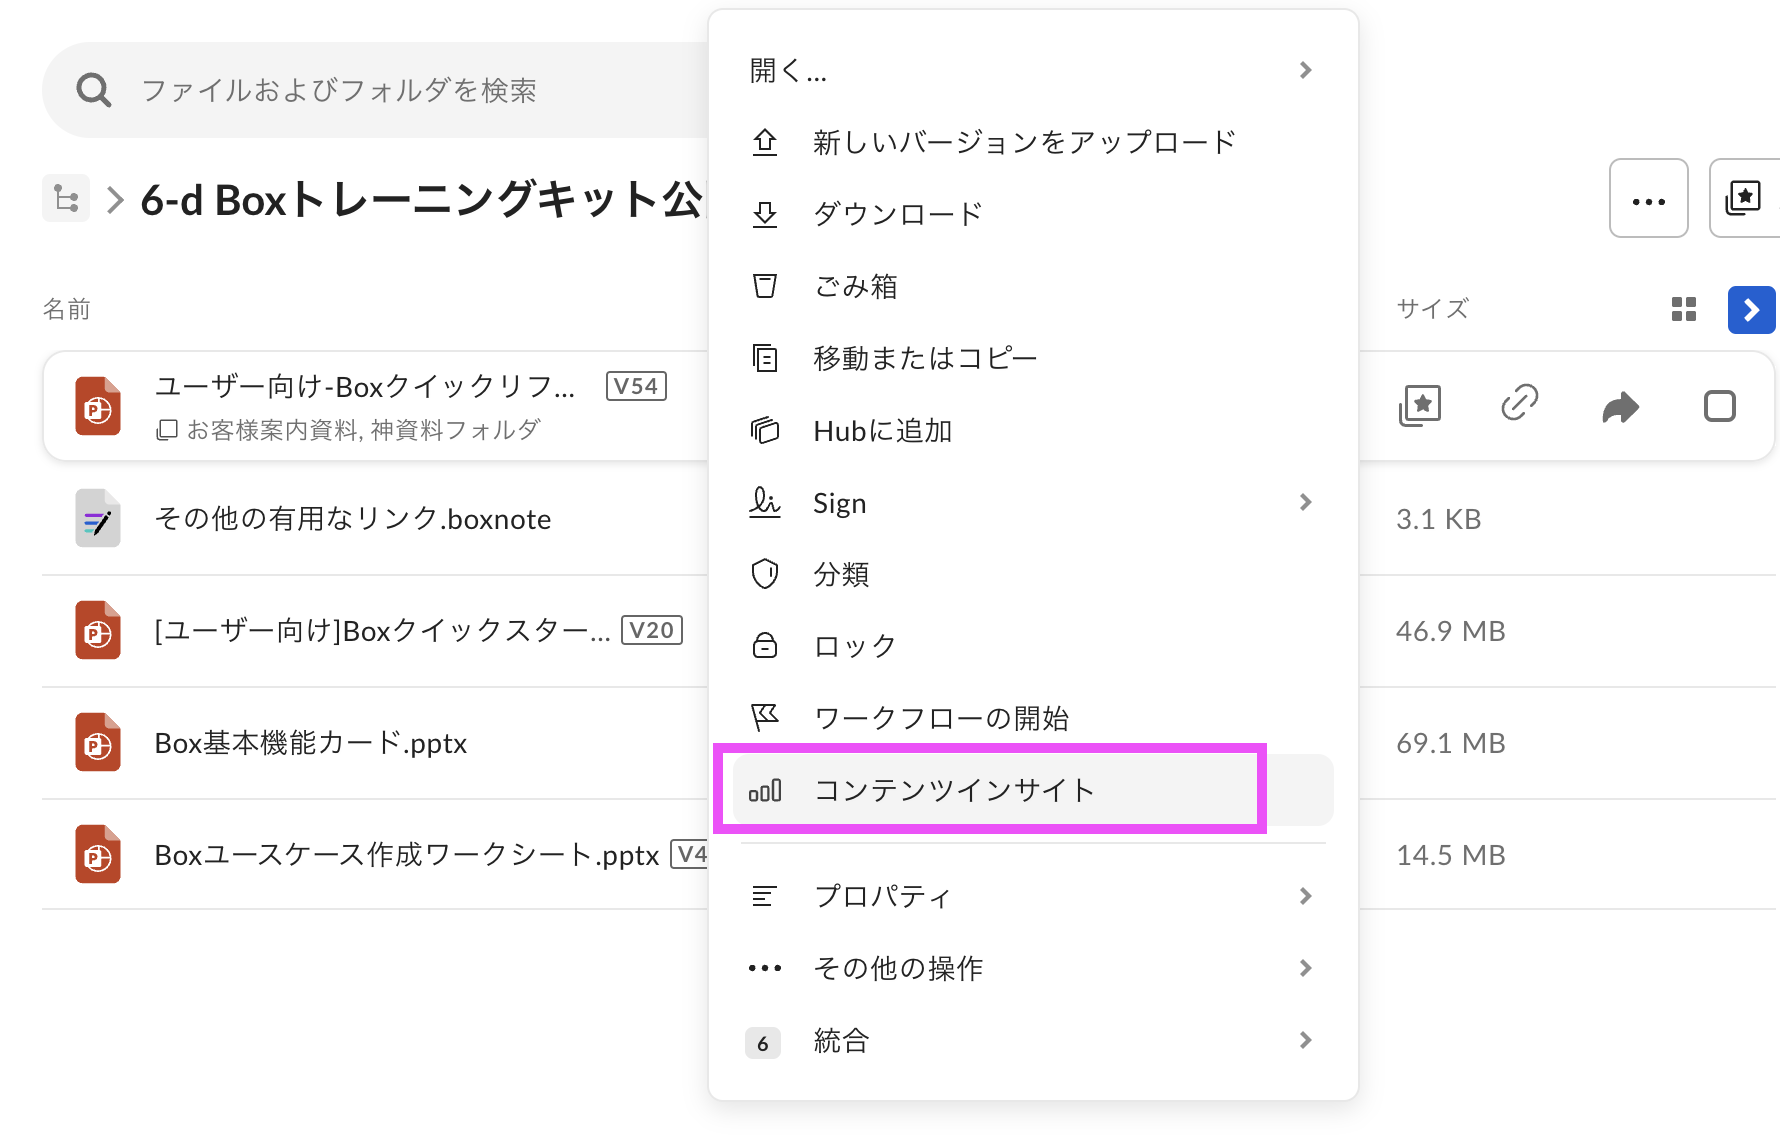Expand the 開く… submenu
This screenshot has width=1780, height=1136.
tap(1033, 70)
